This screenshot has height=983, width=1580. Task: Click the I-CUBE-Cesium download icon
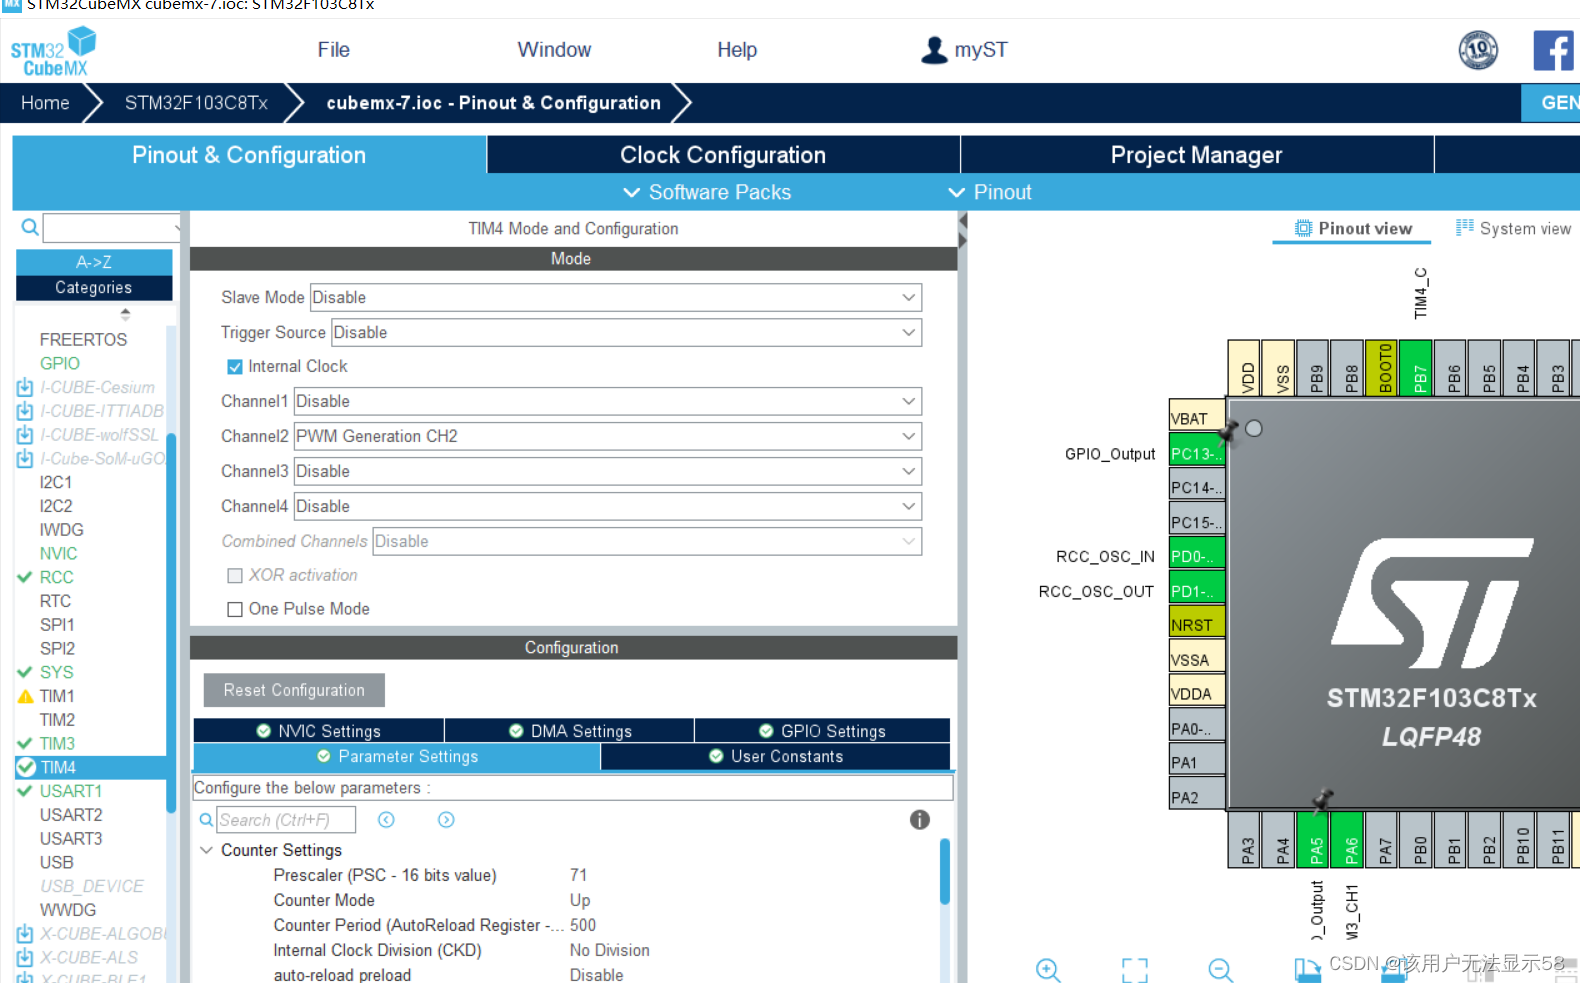tap(25, 387)
